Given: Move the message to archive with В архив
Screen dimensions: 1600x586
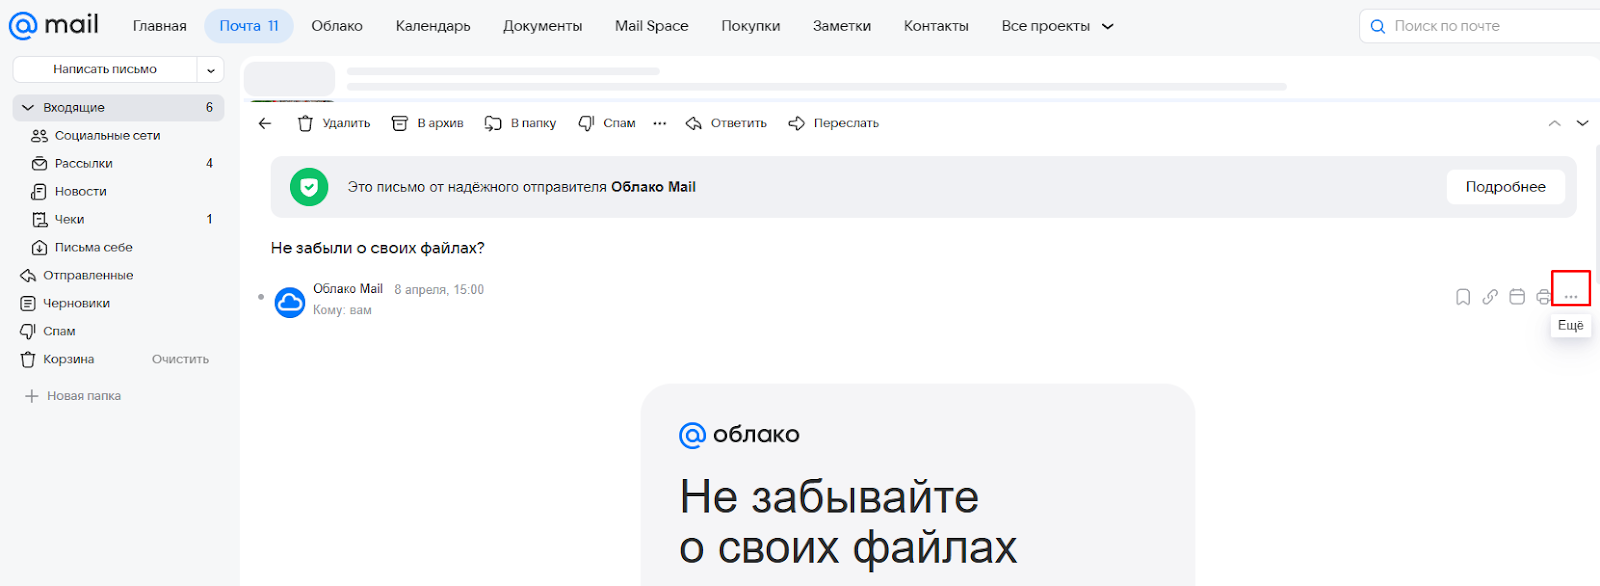Looking at the screenshot, I should tap(427, 123).
